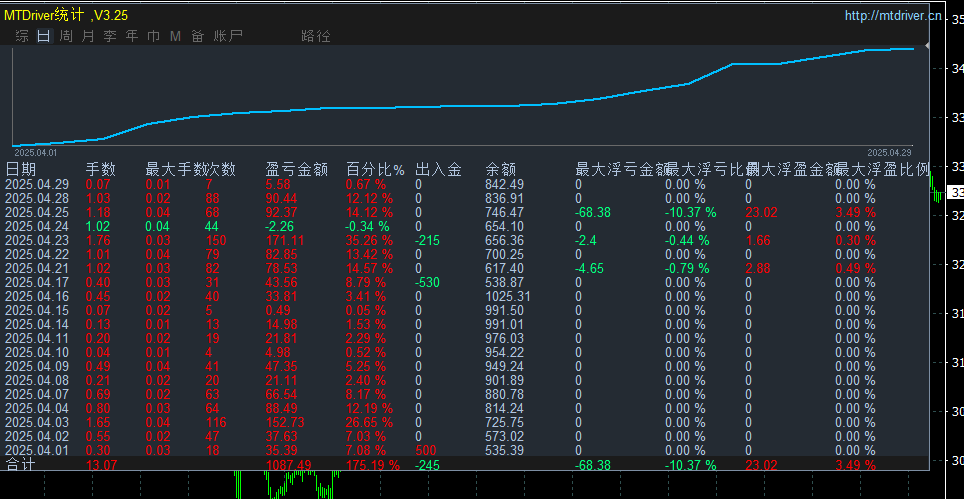Click the 日期 column header

[20, 169]
